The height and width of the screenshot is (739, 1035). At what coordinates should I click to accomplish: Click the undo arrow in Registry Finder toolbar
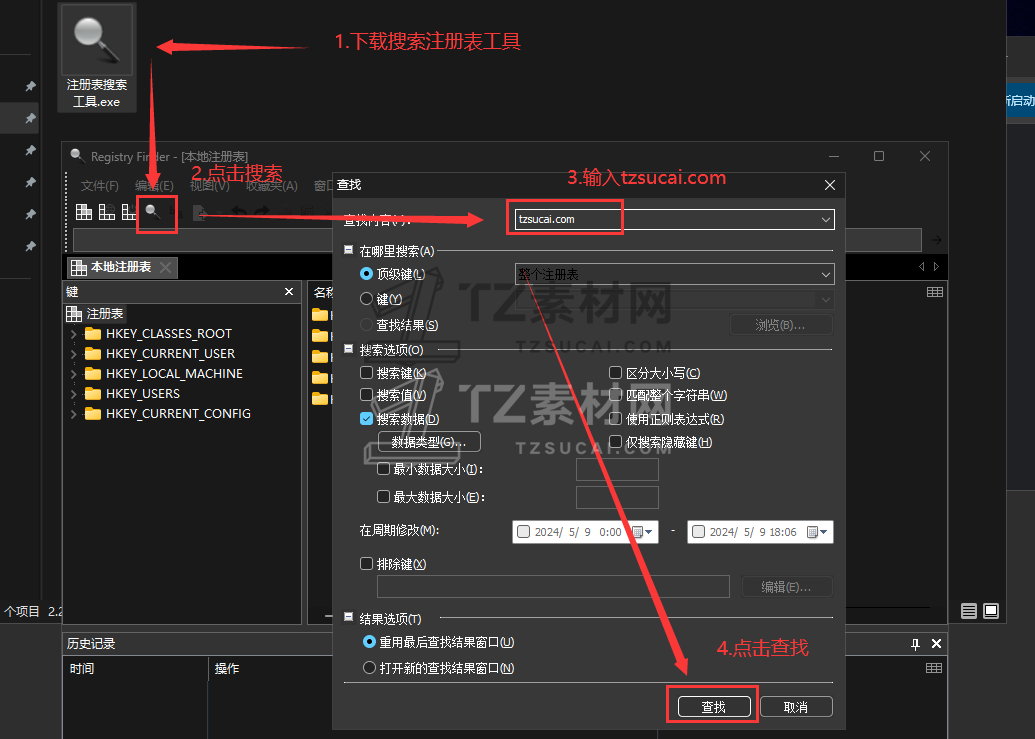239,212
